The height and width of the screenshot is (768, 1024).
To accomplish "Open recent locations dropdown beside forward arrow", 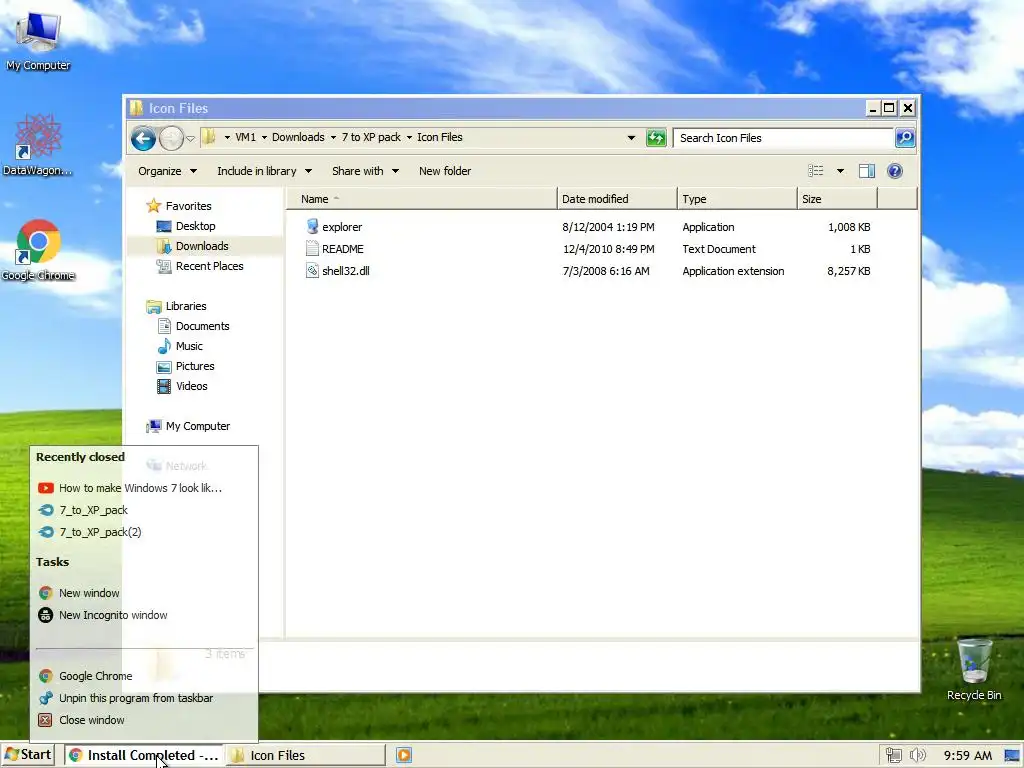I will pyautogui.click(x=190, y=138).
